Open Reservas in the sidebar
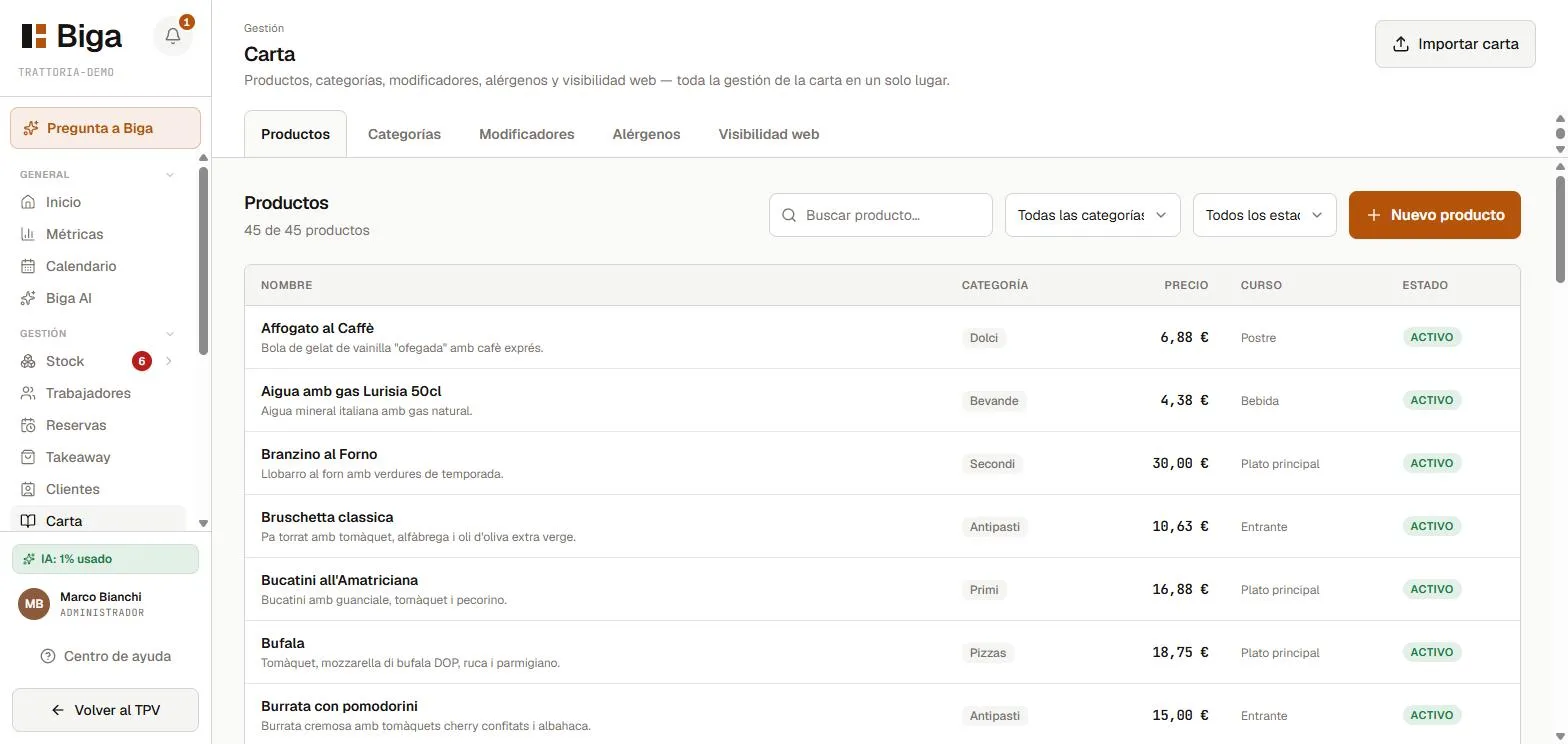This screenshot has width=1568, height=744. click(x=98, y=425)
